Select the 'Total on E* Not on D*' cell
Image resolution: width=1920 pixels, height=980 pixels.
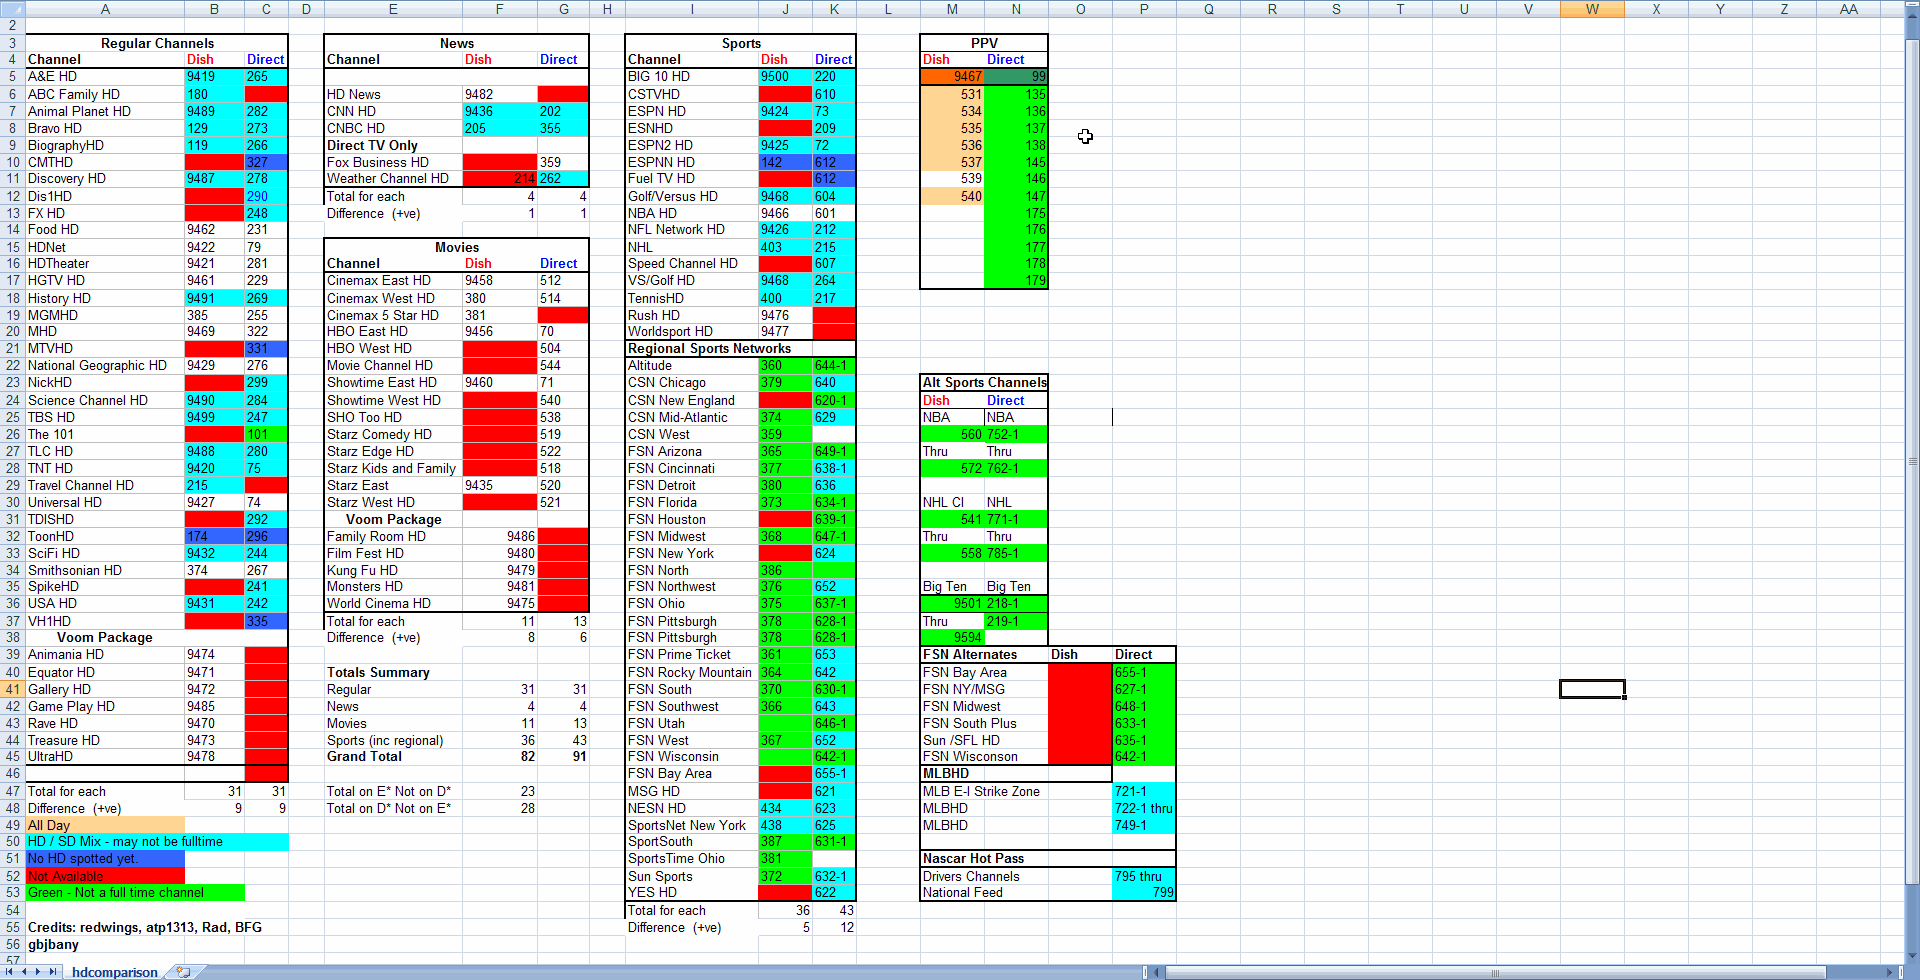coord(393,791)
